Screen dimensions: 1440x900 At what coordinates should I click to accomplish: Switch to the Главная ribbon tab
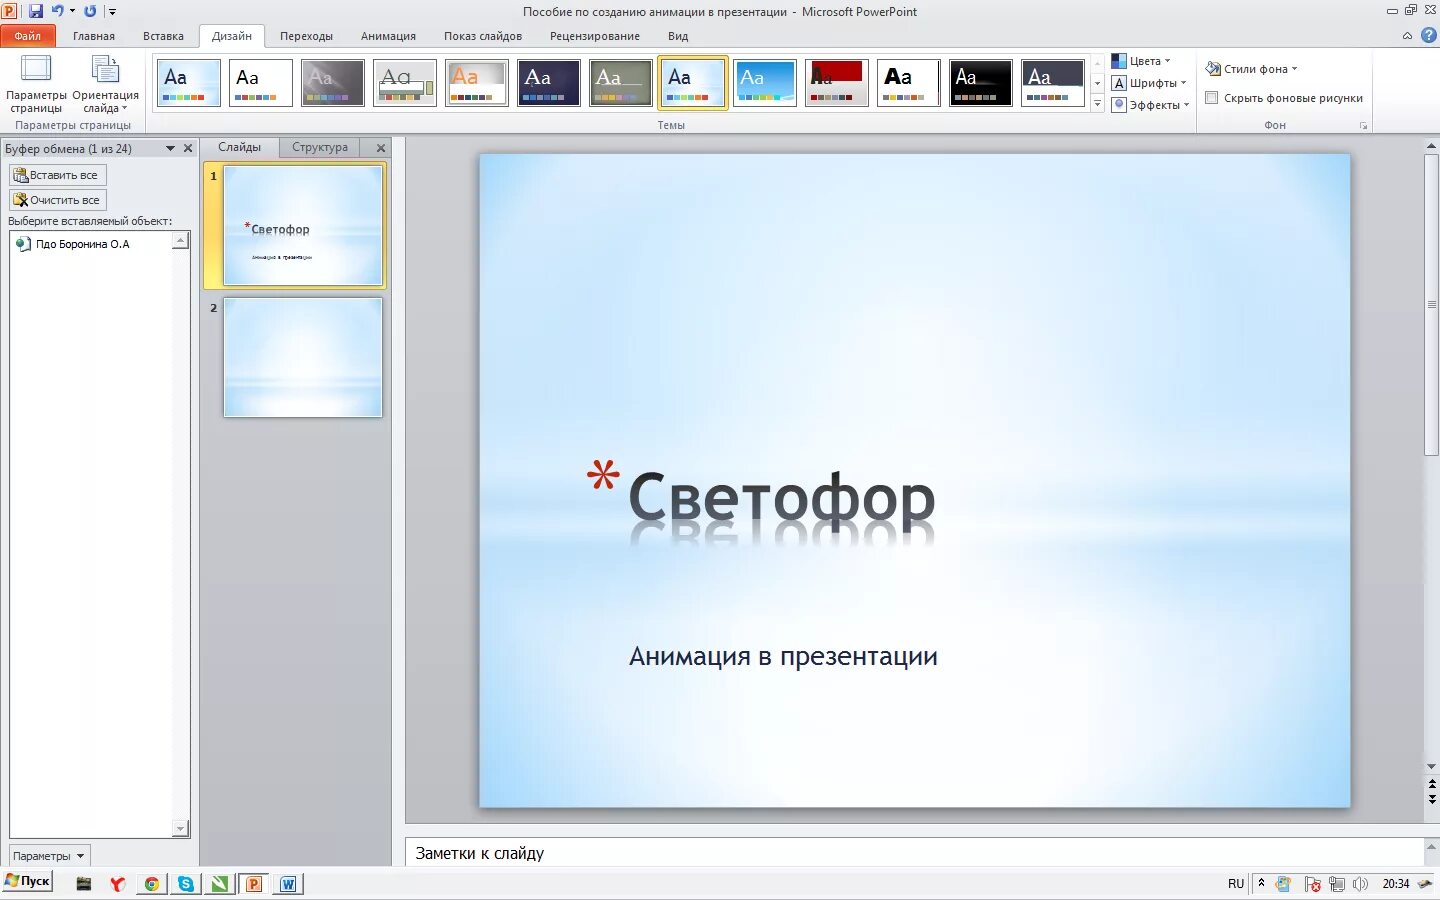point(94,36)
